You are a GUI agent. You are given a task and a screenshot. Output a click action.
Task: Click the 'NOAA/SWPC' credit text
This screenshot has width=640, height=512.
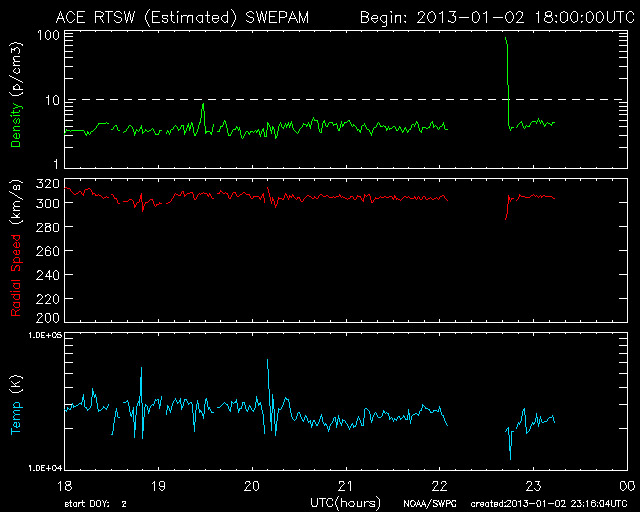[429, 504]
